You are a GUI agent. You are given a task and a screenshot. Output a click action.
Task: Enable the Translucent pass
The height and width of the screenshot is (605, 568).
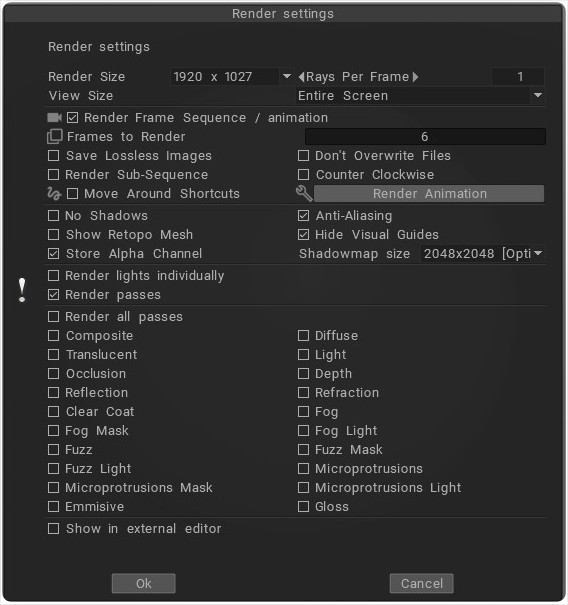pyautogui.click(x=54, y=354)
